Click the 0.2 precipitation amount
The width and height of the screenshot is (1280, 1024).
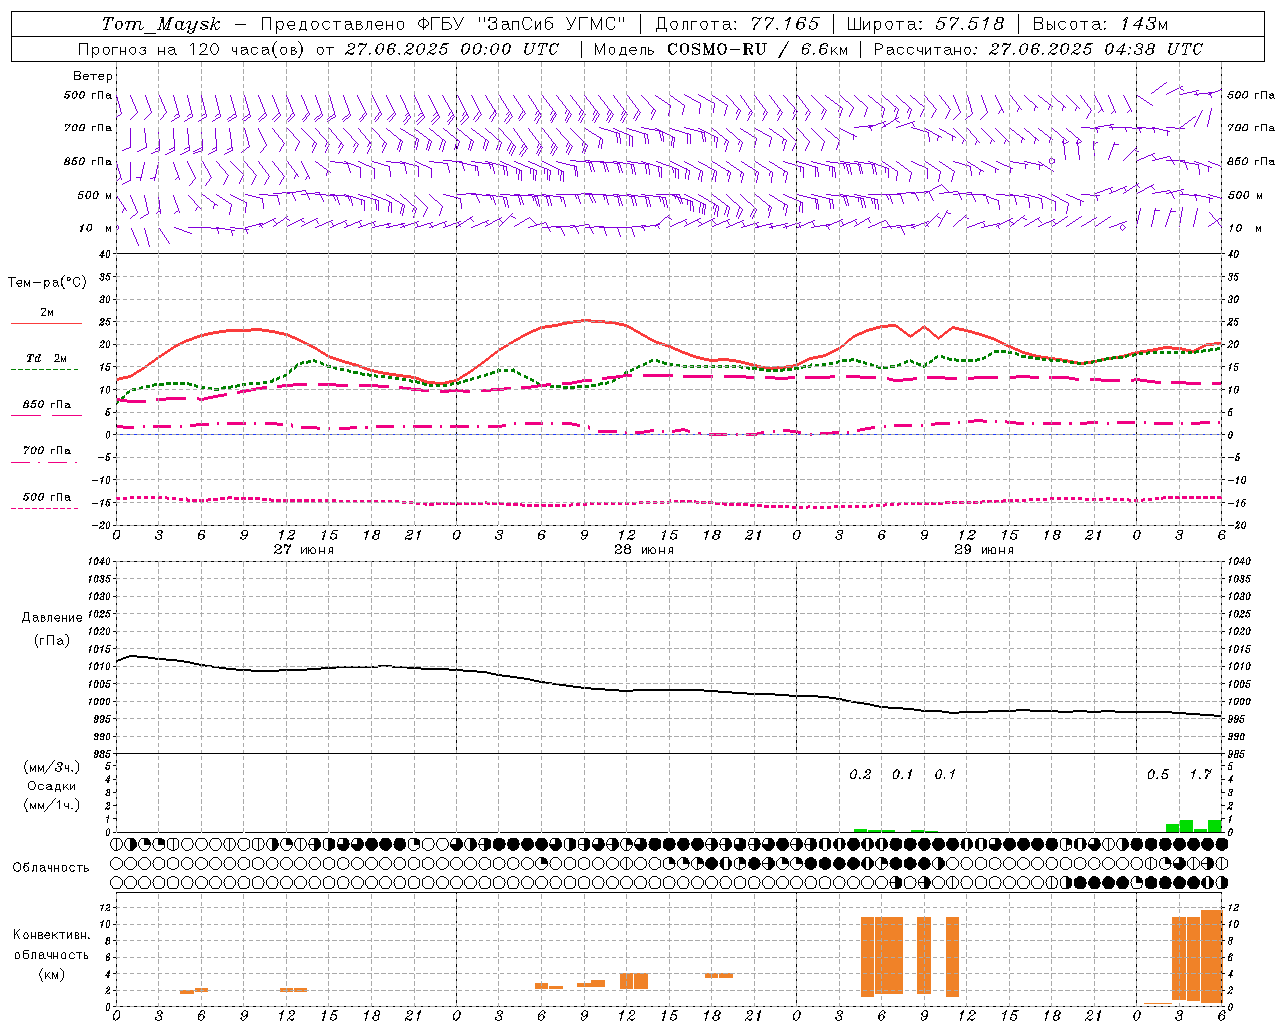click(x=860, y=774)
